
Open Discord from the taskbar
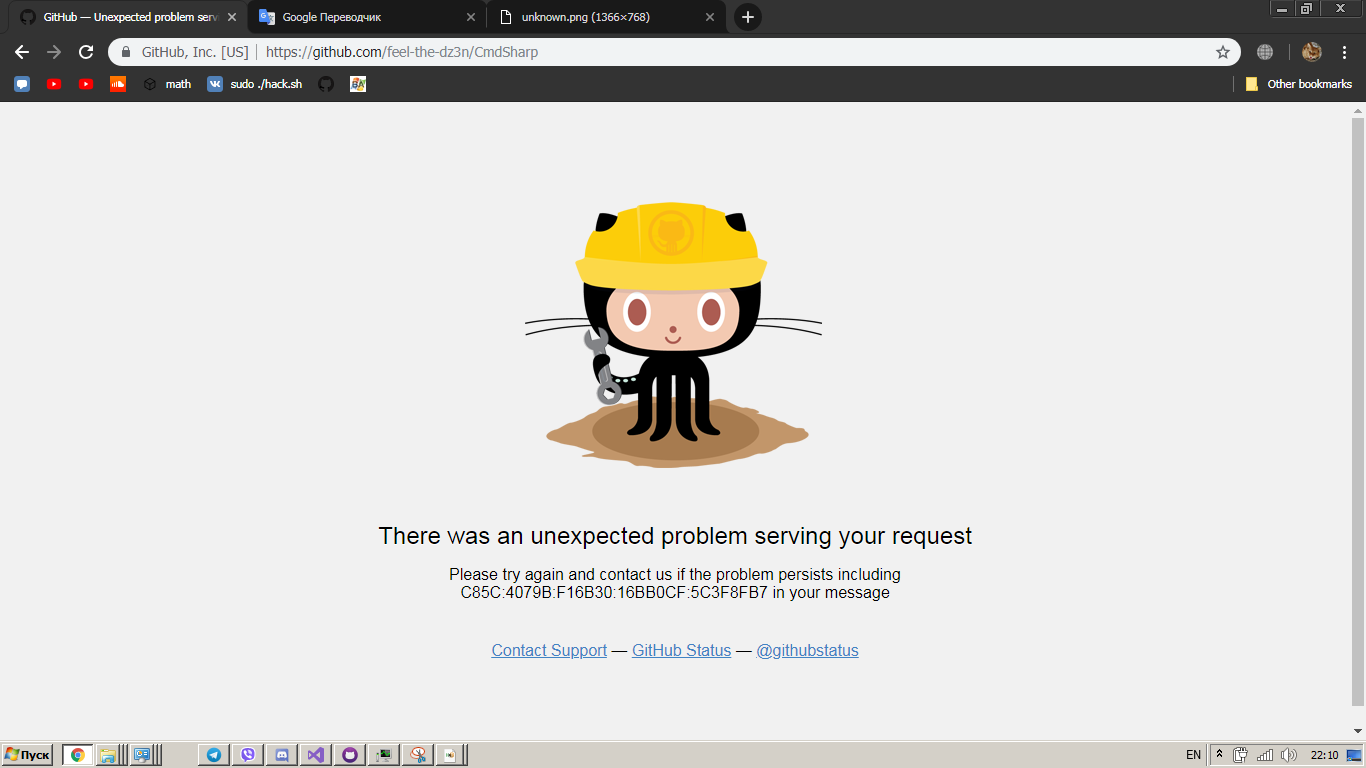point(282,755)
